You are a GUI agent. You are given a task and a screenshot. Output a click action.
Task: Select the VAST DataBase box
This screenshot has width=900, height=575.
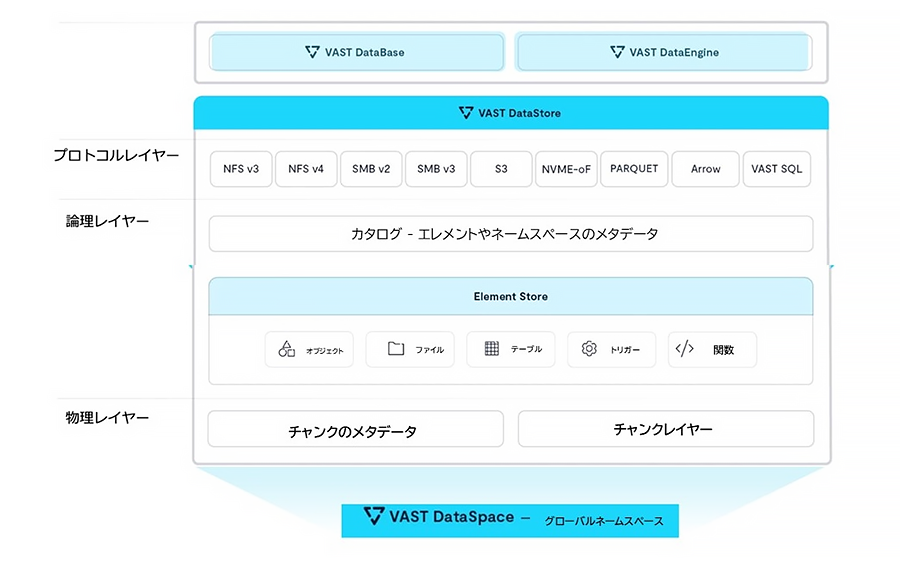[x=357, y=52]
